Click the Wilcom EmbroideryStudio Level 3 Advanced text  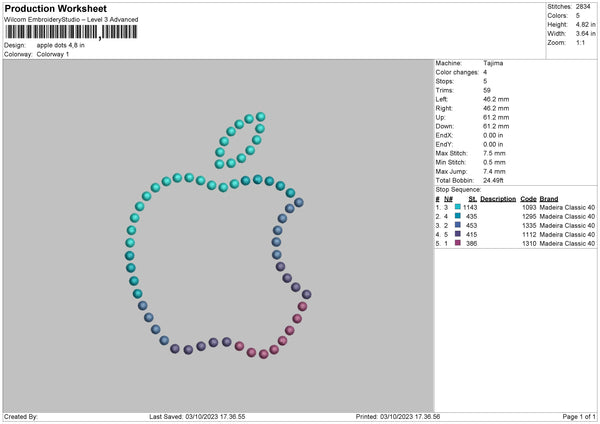tap(71, 20)
